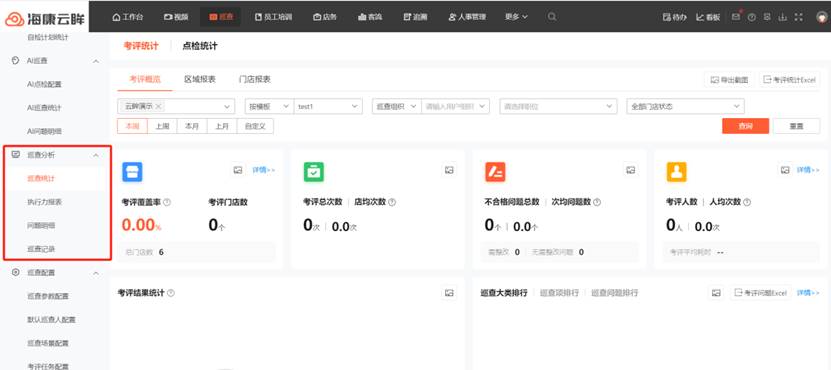Select the 上周 time range
This screenshot has height=370, width=831.
pyautogui.click(x=162, y=126)
